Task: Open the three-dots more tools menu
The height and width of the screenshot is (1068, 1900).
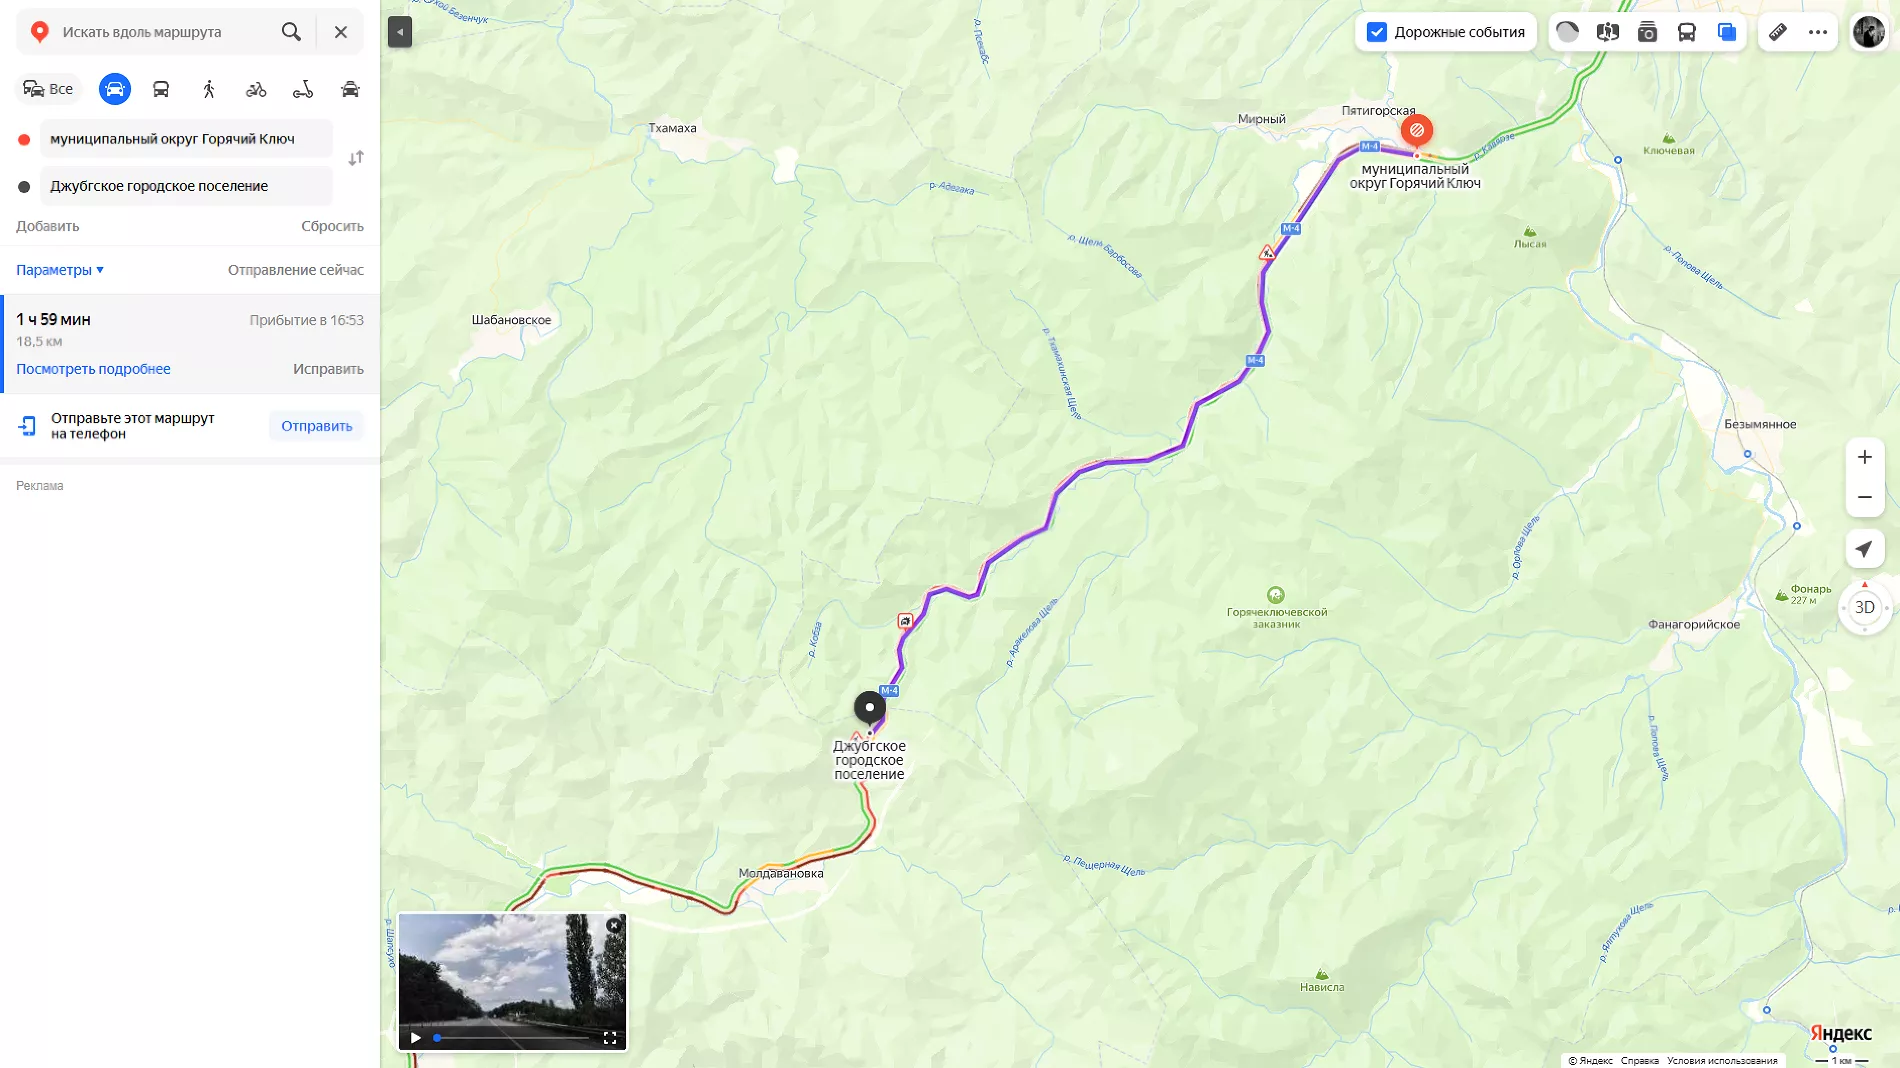Action: pyautogui.click(x=1817, y=32)
